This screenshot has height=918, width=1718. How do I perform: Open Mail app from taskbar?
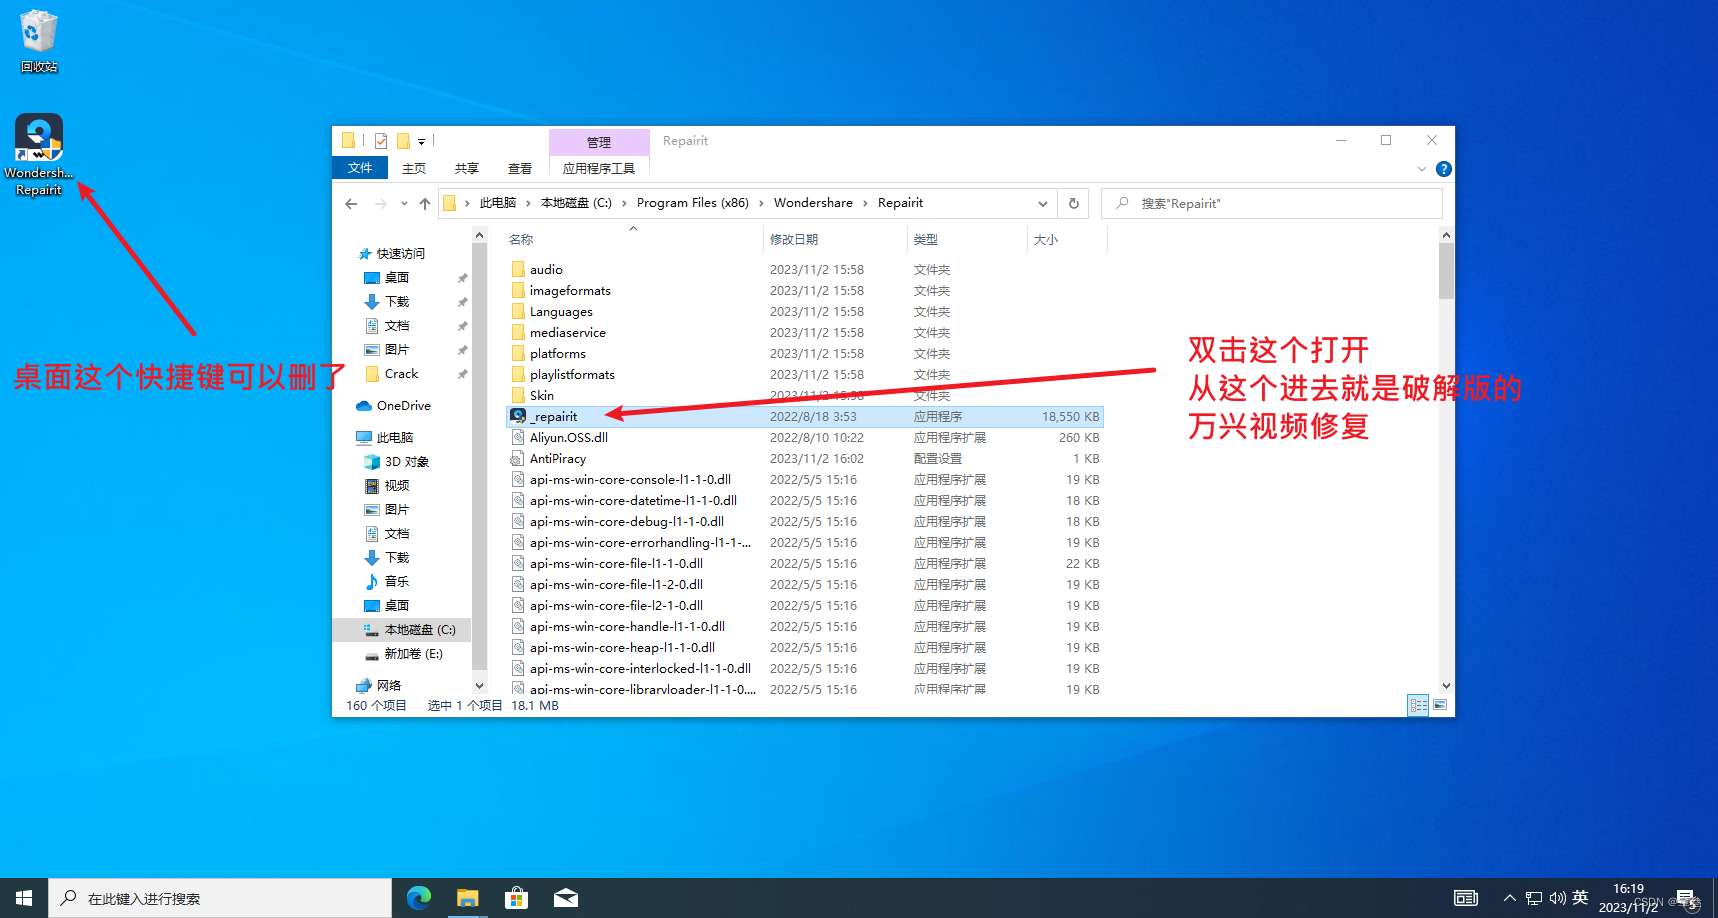(566, 898)
